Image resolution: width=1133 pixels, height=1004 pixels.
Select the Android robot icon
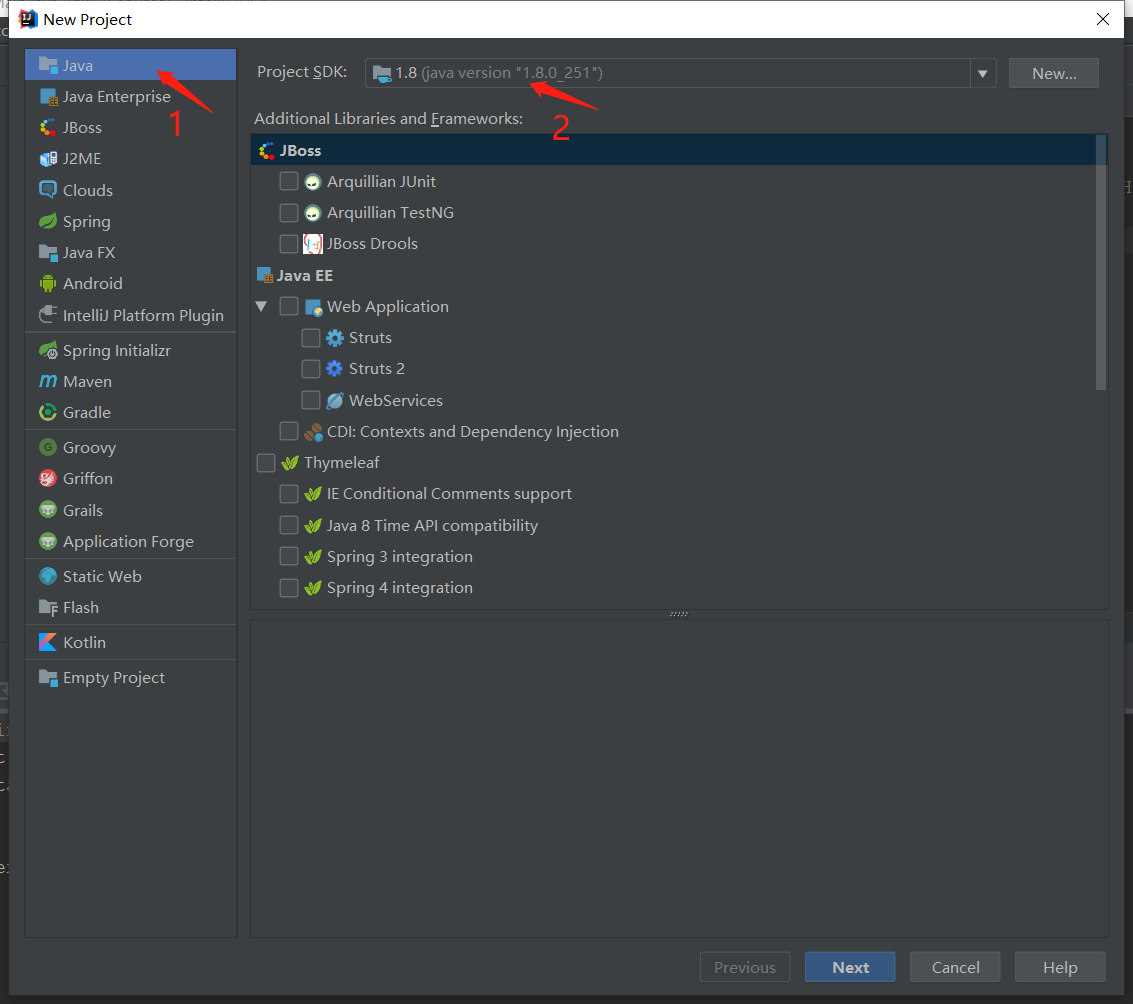click(x=48, y=284)
